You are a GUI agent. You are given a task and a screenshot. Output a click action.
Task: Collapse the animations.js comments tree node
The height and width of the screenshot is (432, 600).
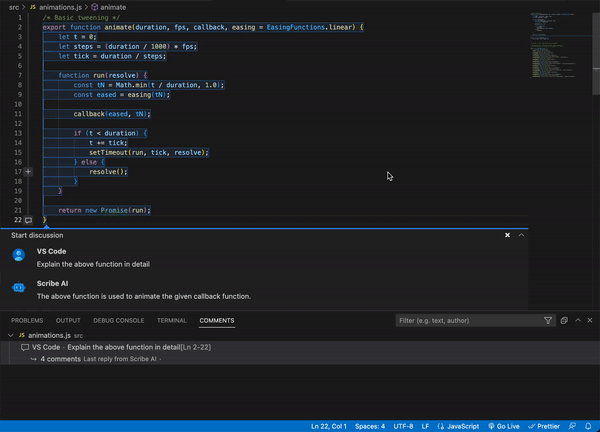pos(10,335)
